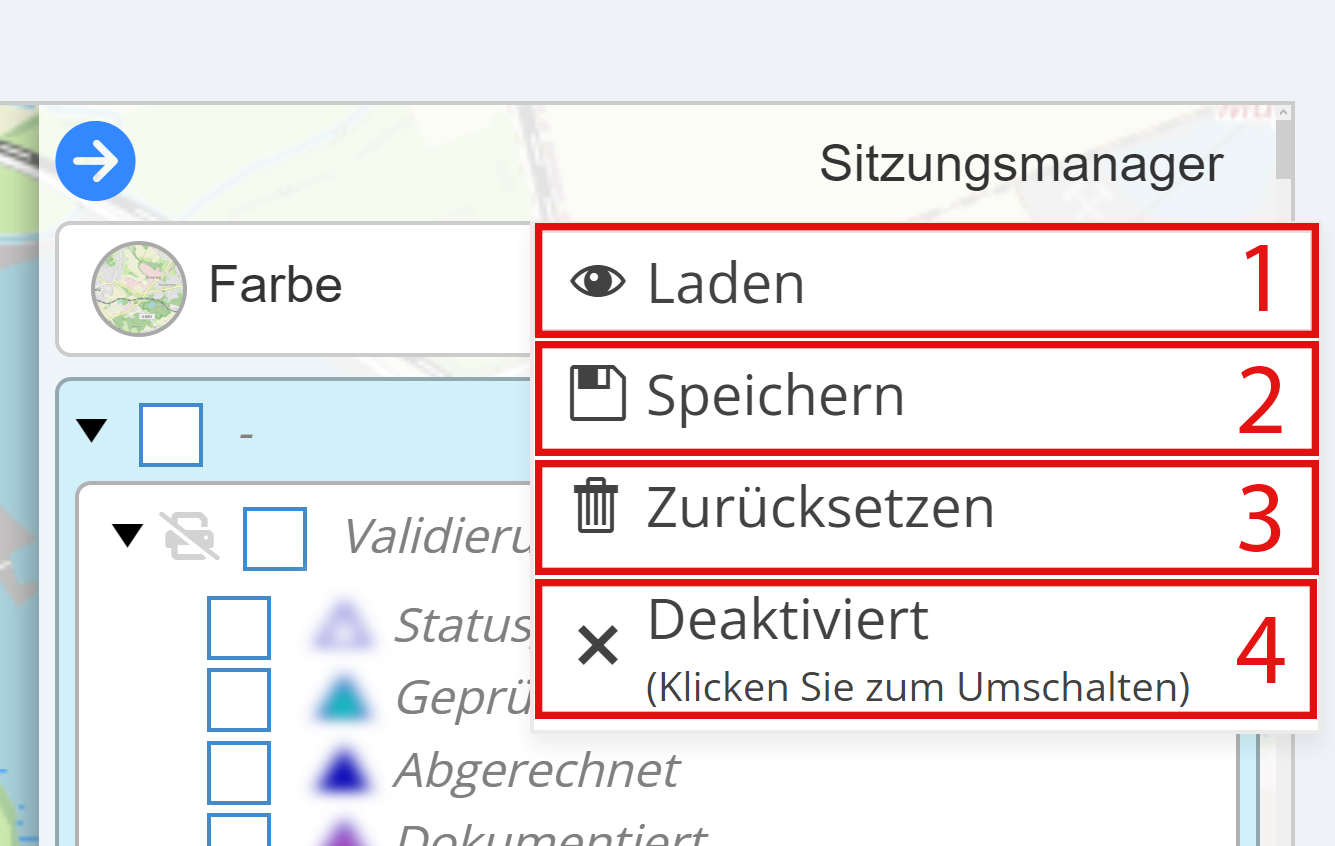The height and width of the screenshot is (846, 1335).
Task: Click the floppy disk Speichern icon
Action: pos(598,394)
